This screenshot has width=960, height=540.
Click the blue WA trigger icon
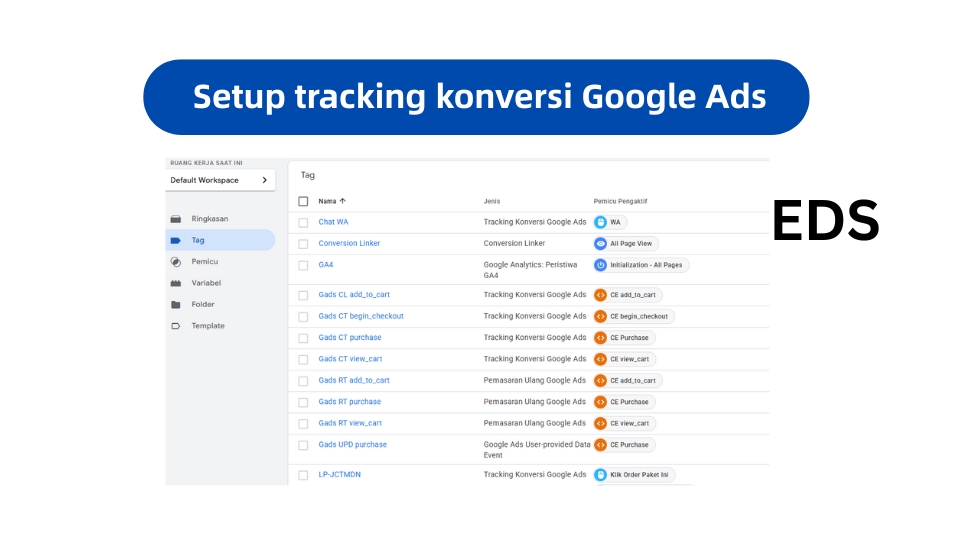tap(600, 222)
